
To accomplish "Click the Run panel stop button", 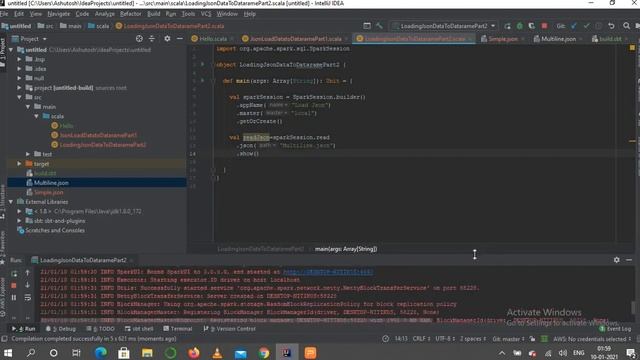I will tap(14, 285).
